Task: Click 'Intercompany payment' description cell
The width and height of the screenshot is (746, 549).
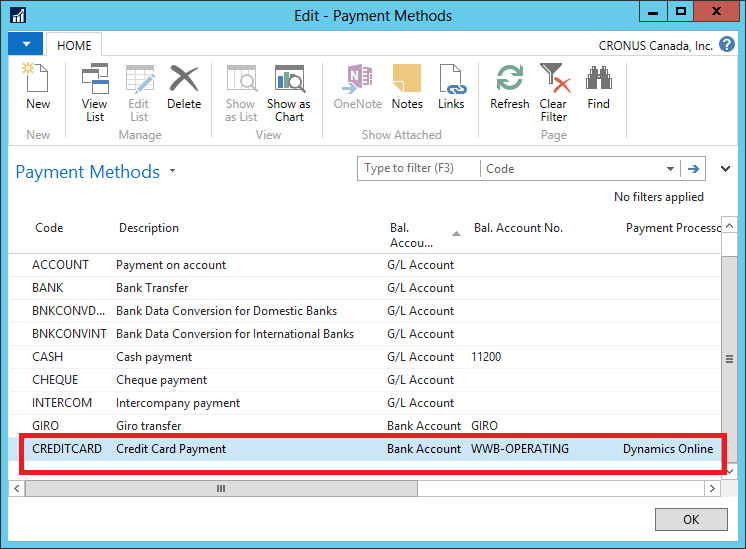Action: point(178,402)
